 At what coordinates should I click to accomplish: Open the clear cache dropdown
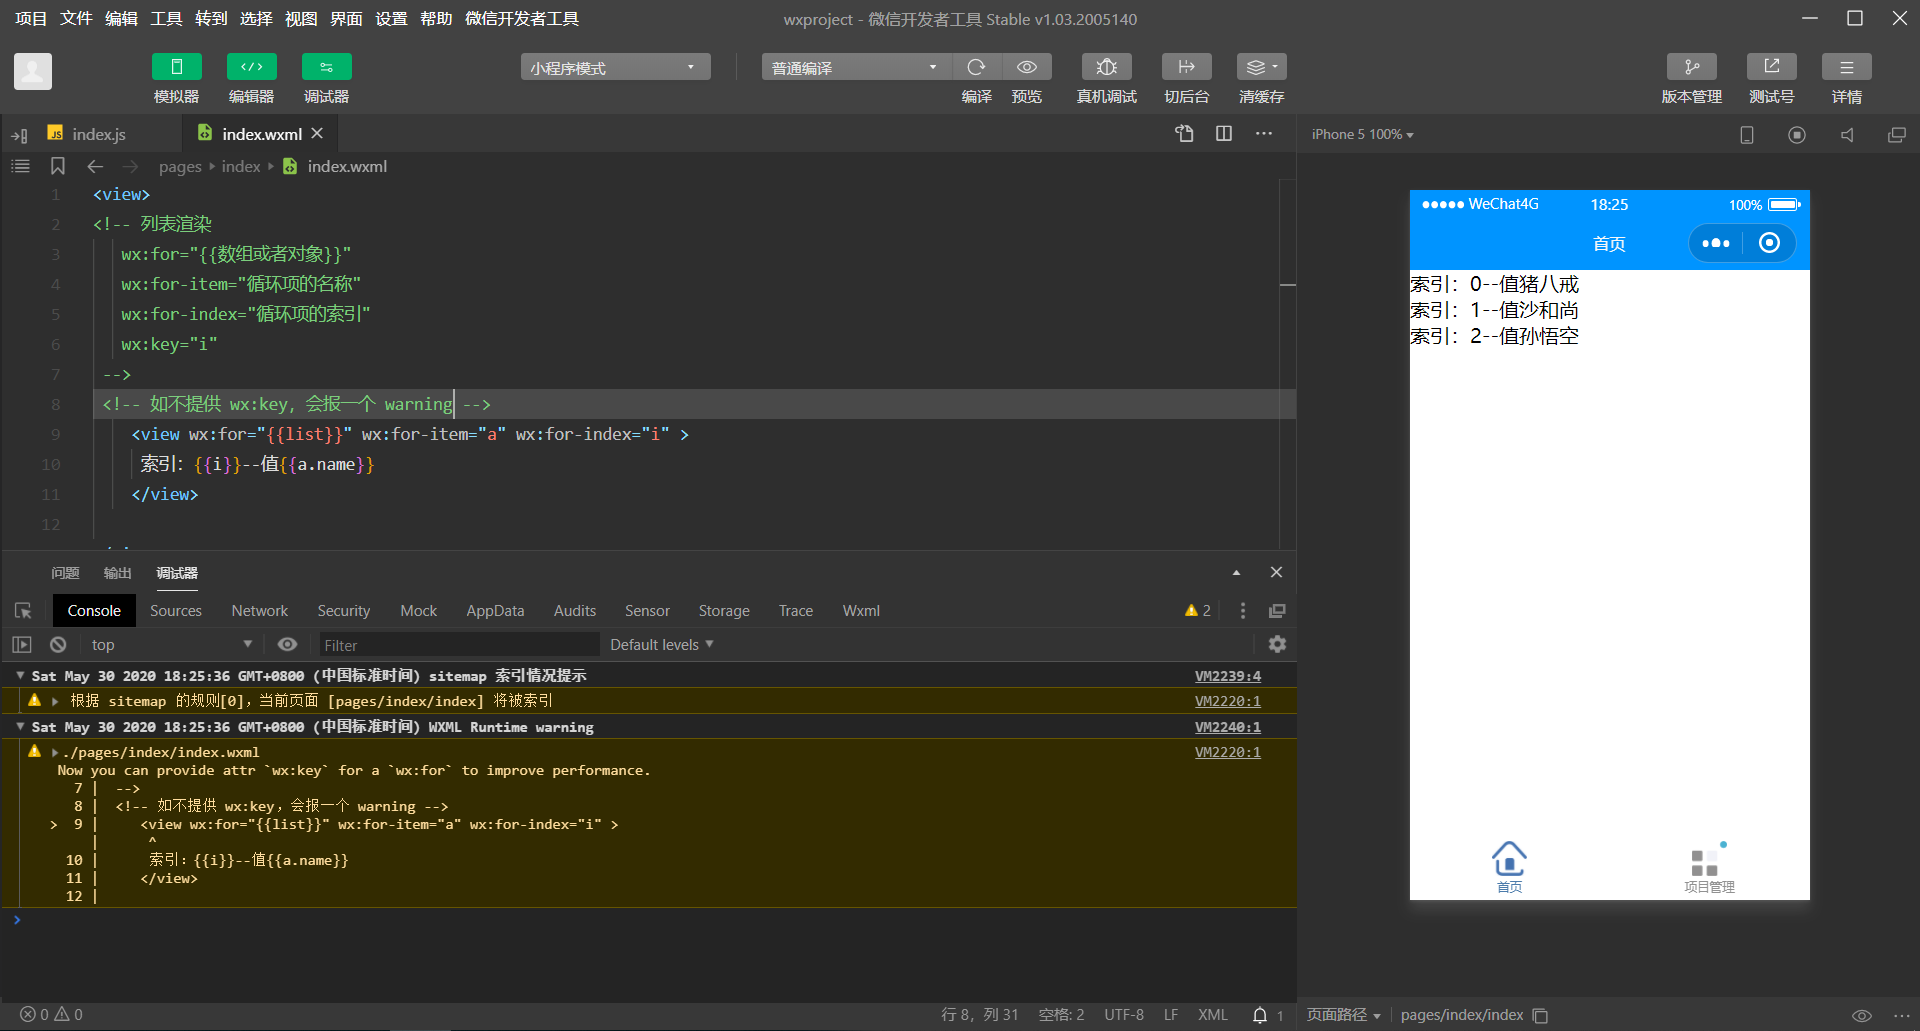pyautogui.click(x=1262, y=67)
